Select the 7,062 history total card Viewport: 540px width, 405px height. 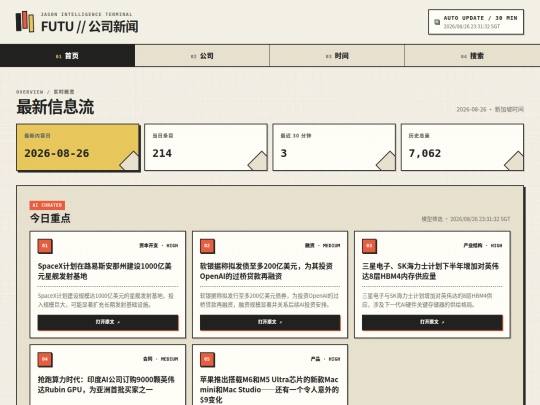tap(463, 147)
